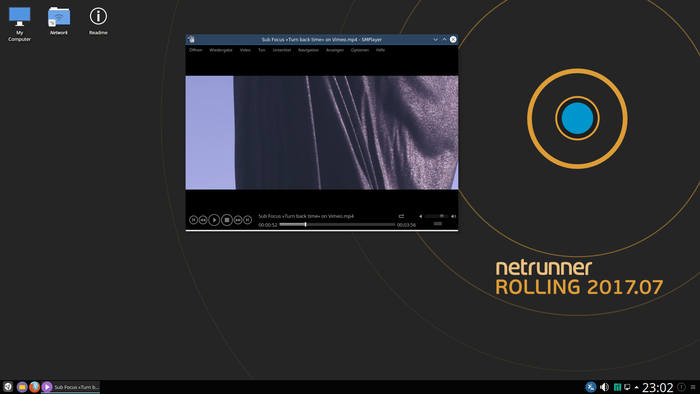Open the Wiedergabe menu
Viewport: 700px width, 394px height.
pos(221,50)
